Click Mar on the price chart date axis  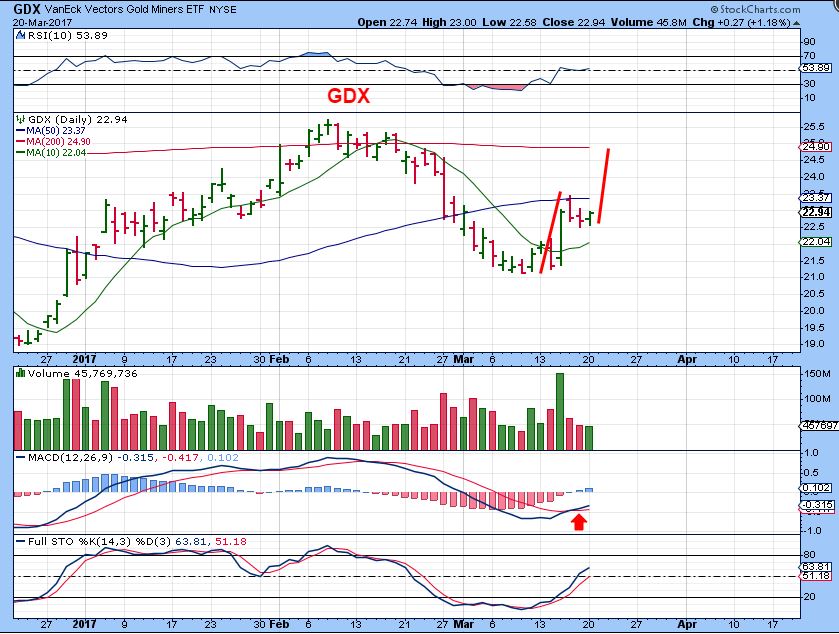[x=463, y=360]
